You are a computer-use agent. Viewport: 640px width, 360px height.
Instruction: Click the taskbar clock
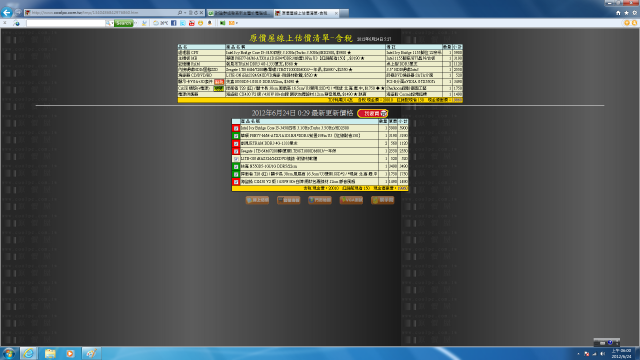pos(621,353)
